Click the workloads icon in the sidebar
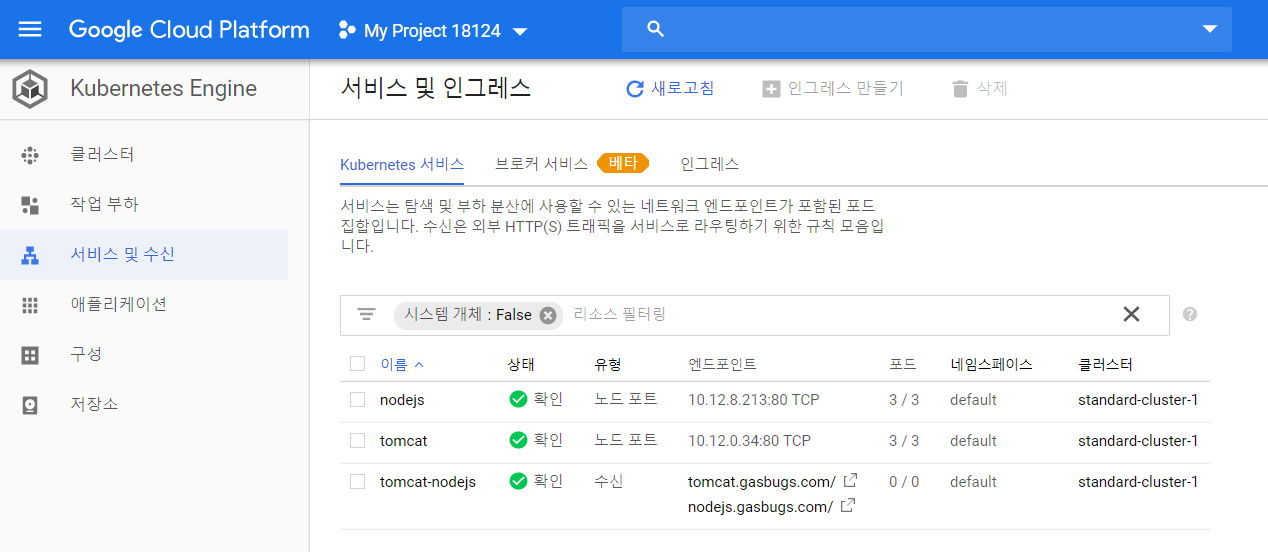Image resolution: width=1268 pixels, height=552 pixels. (x=30, y=205)
